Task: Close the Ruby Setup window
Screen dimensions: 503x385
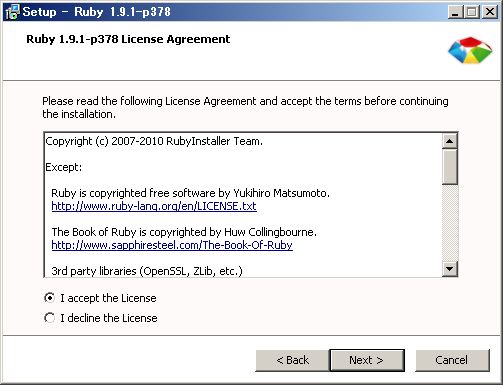Action: [490, 12]
